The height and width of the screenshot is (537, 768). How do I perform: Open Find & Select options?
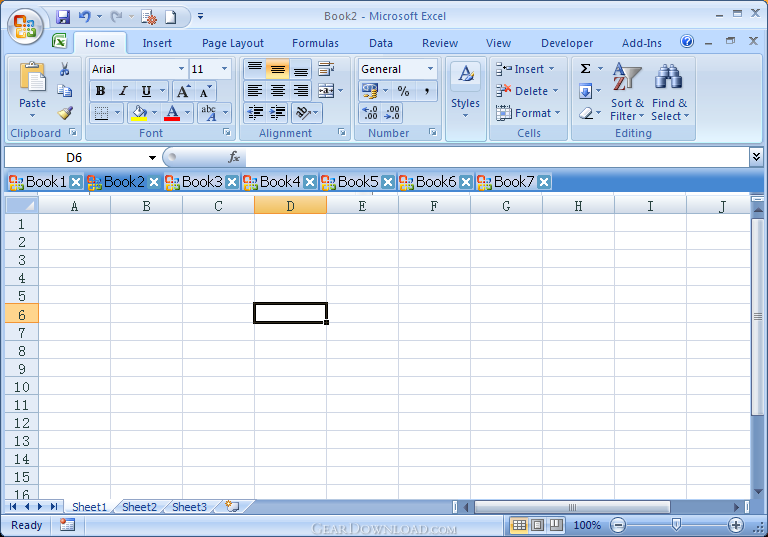coord(670,92)
